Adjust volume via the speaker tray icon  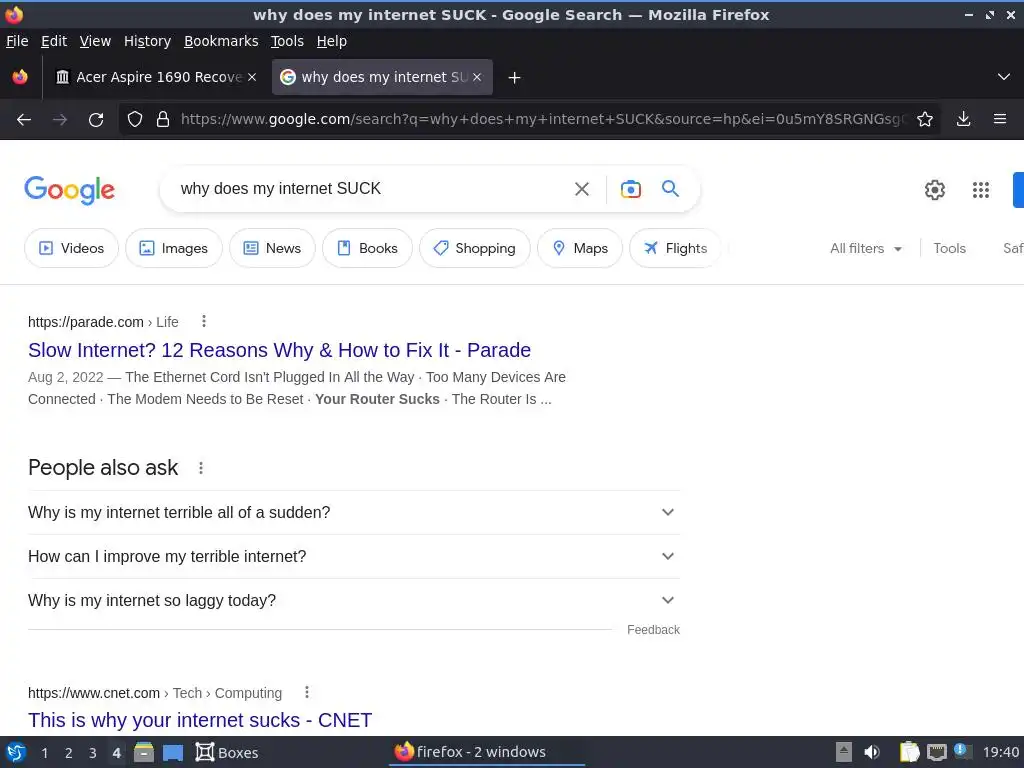(x=872, y=752)
